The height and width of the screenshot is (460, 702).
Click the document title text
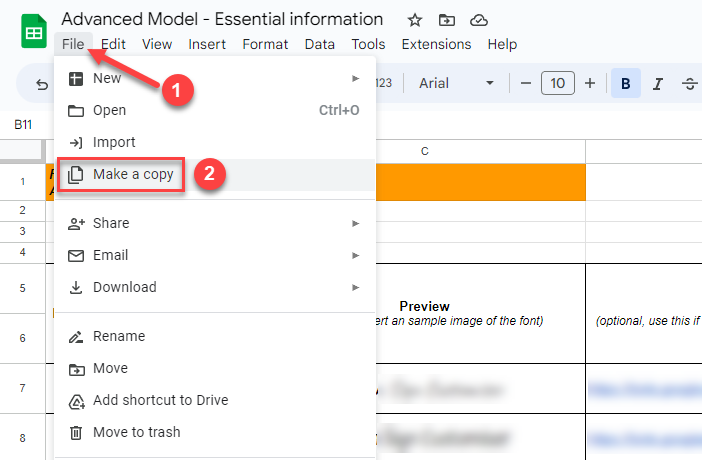click(222, 19)
